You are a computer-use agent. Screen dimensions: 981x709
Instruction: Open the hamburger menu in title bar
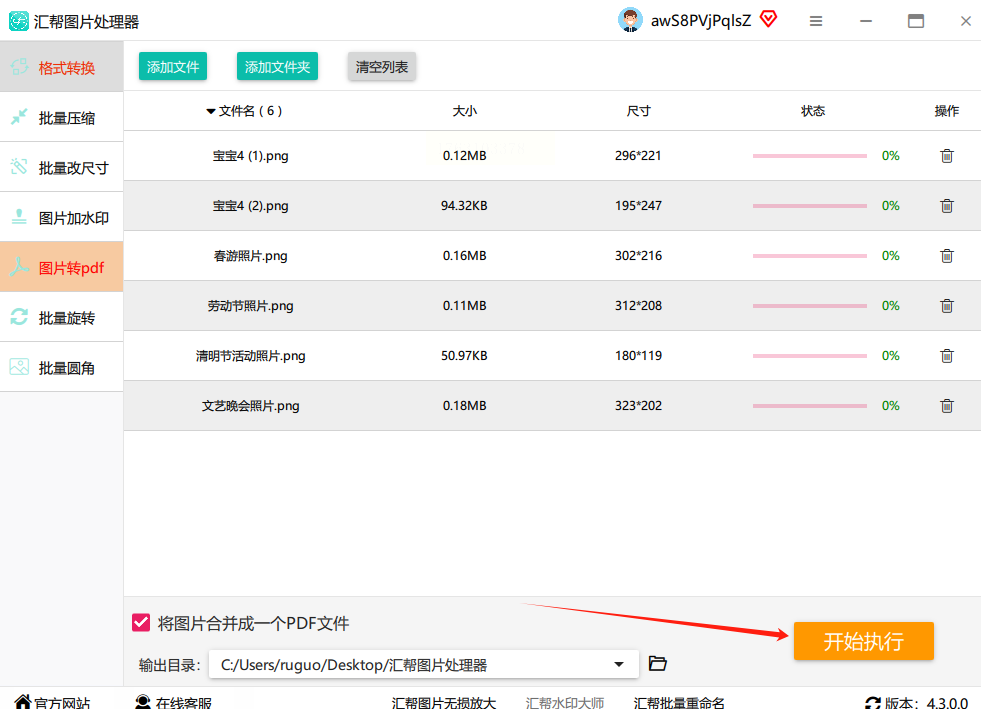(816, 21)
